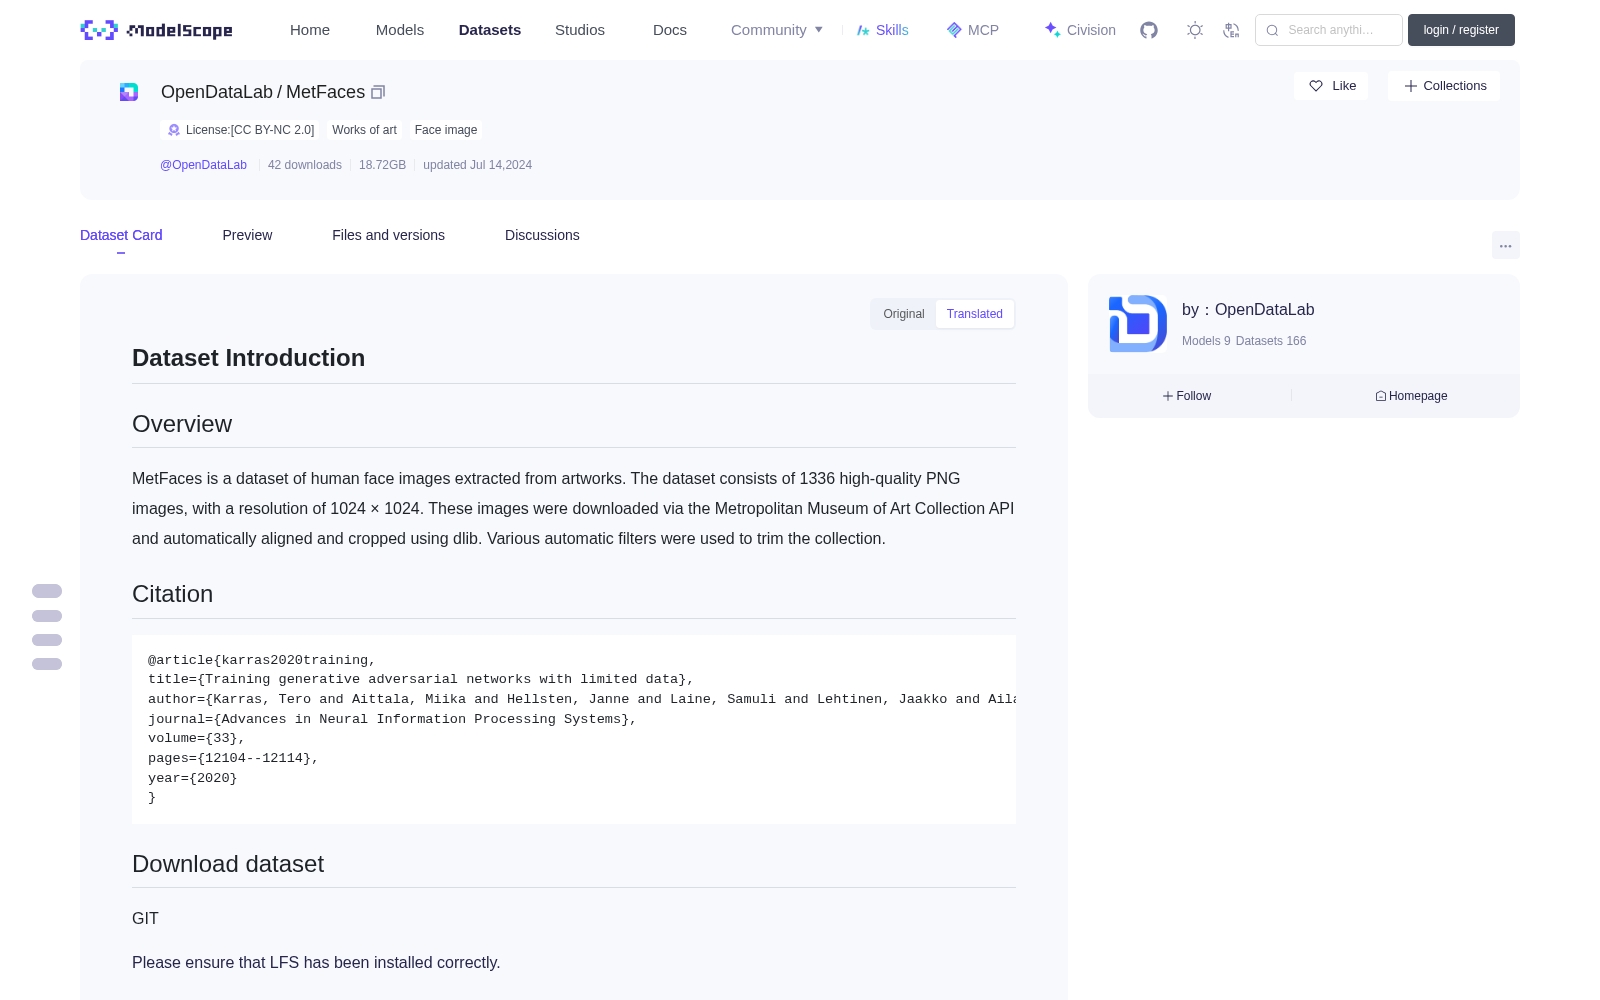This screenshot has height=1000, width=1600.
Task: Switch the card to Translated text
Action: coord(975,314)
